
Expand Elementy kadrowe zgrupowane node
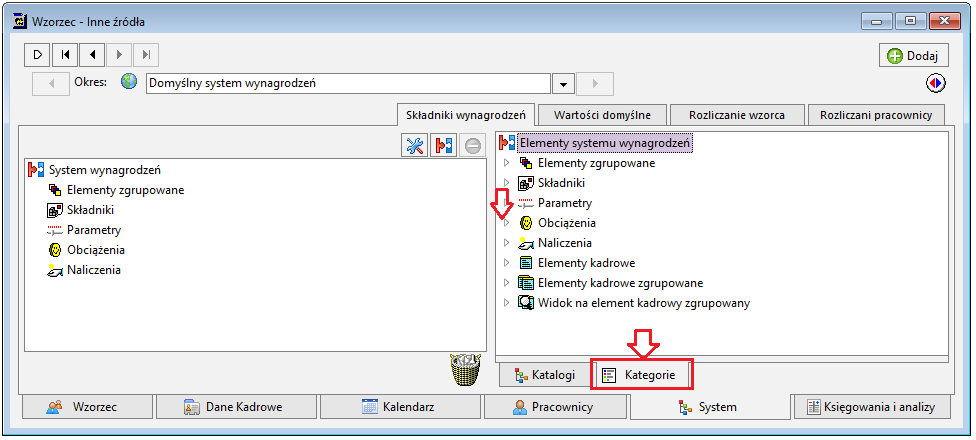point(506,283)
